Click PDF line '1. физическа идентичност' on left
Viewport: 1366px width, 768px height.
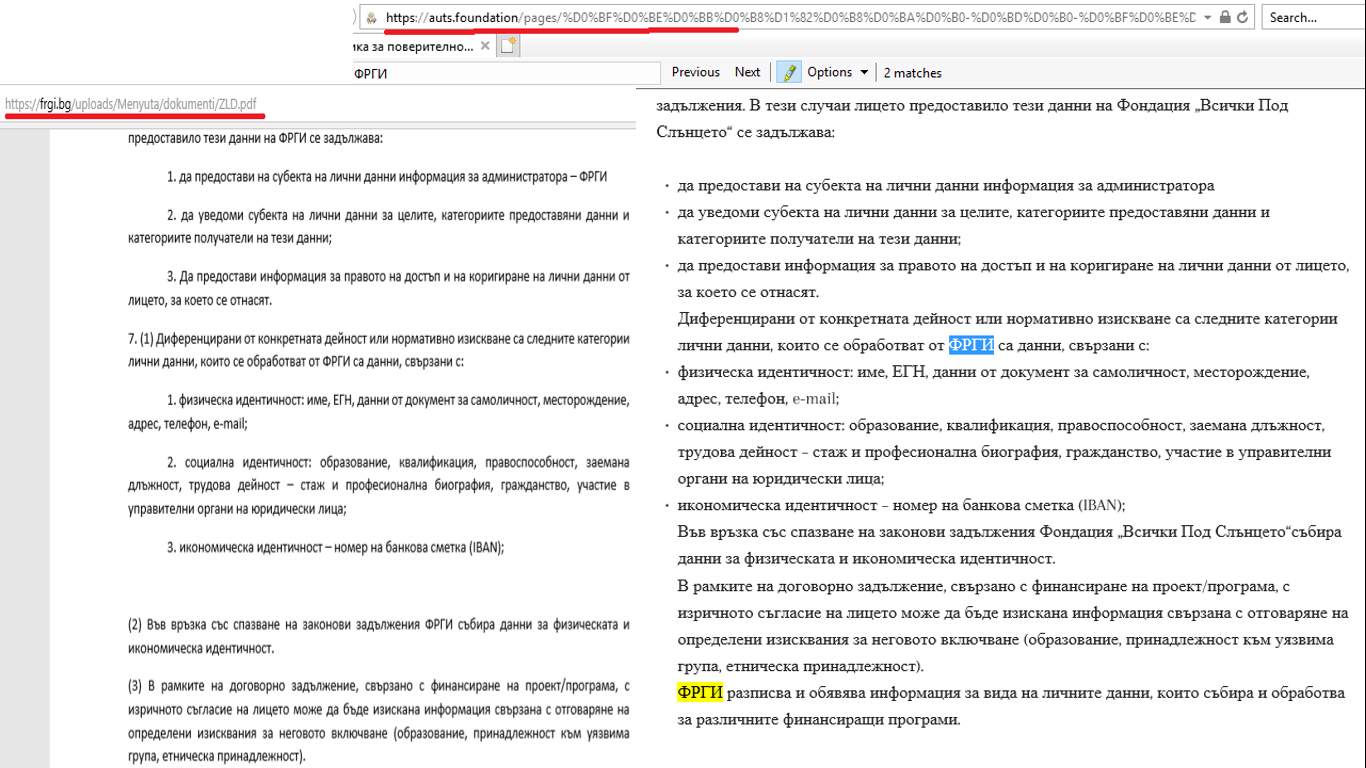pos(379,411)
